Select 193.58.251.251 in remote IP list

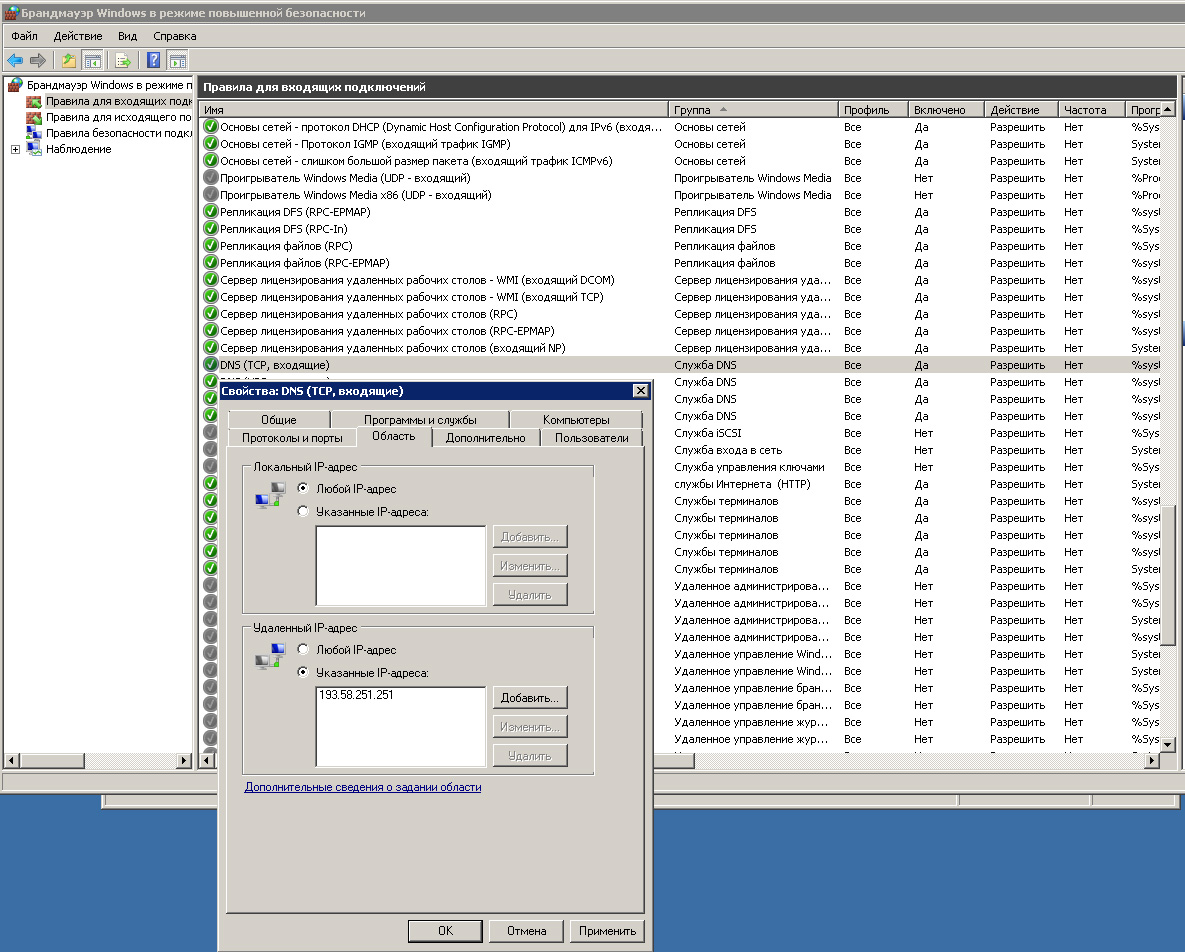click(x=356, y=694)
